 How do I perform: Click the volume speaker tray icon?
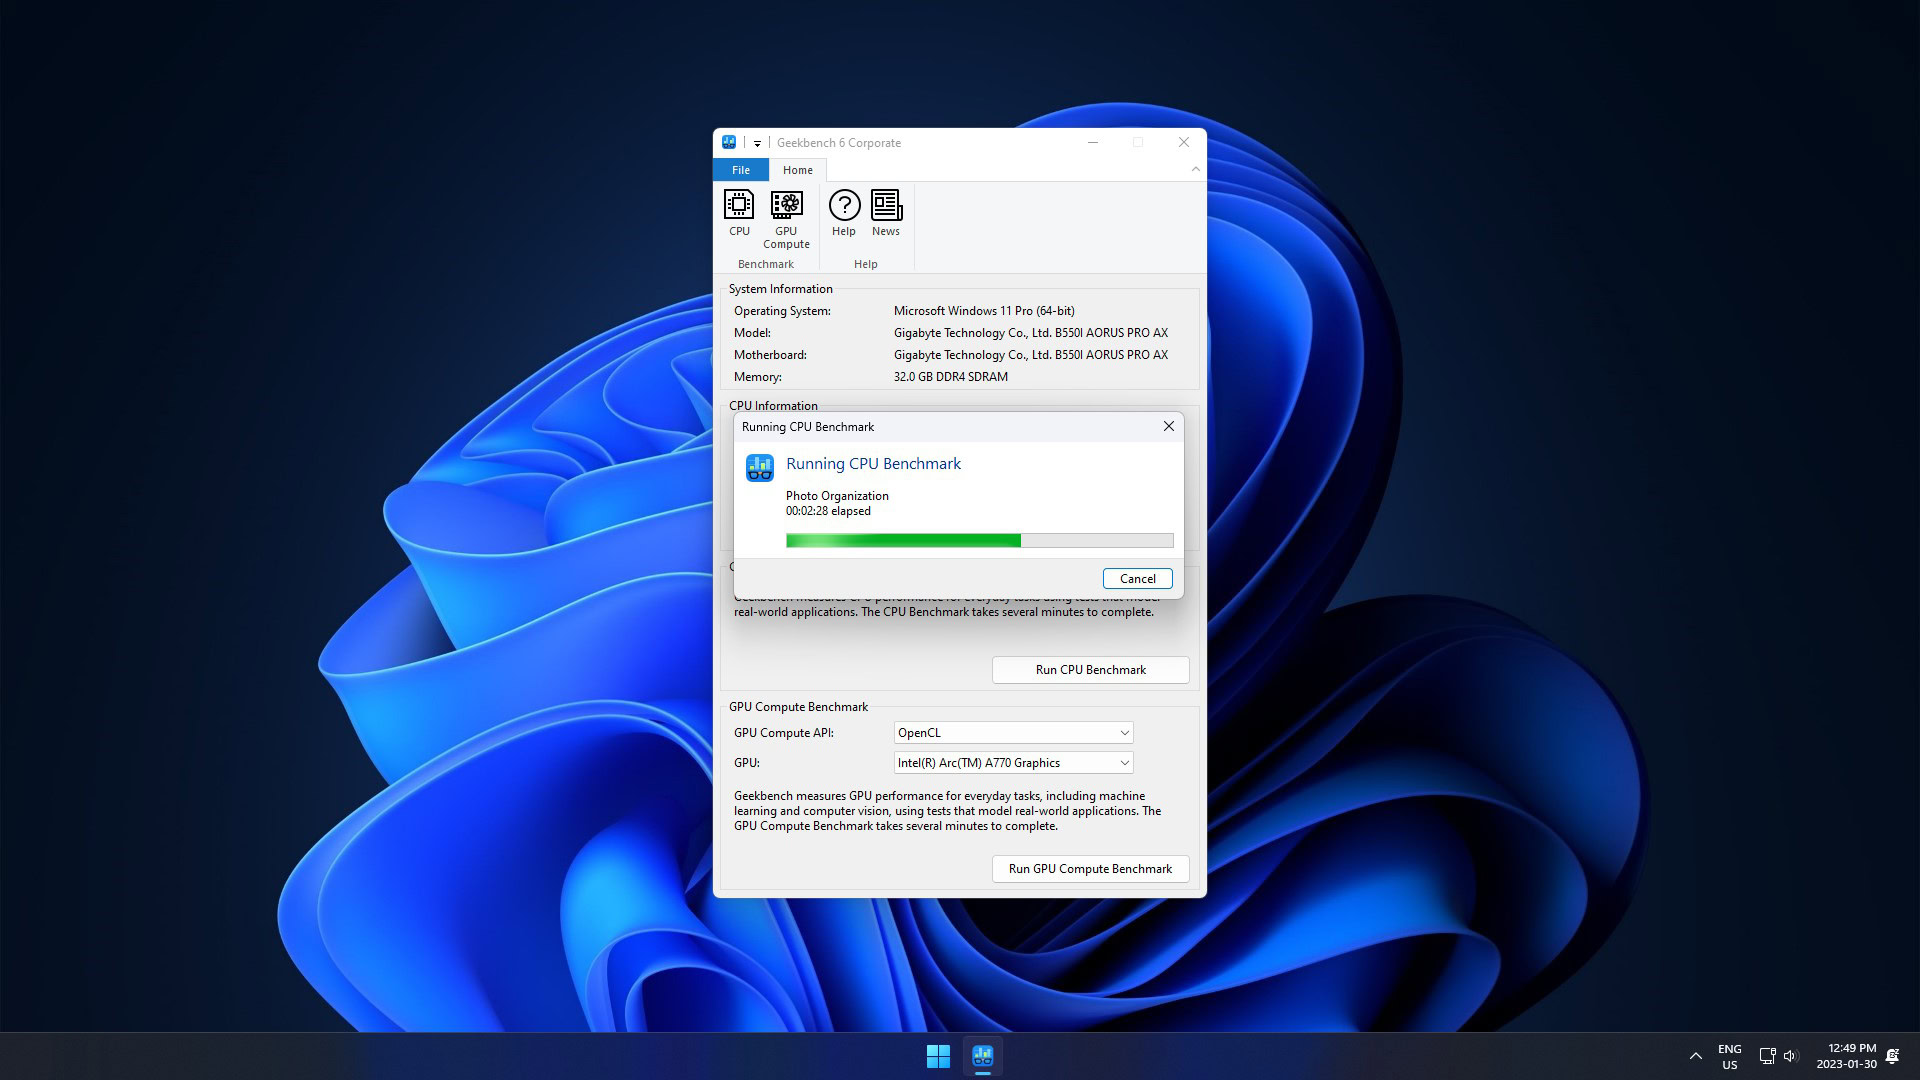point(1790,1056)
